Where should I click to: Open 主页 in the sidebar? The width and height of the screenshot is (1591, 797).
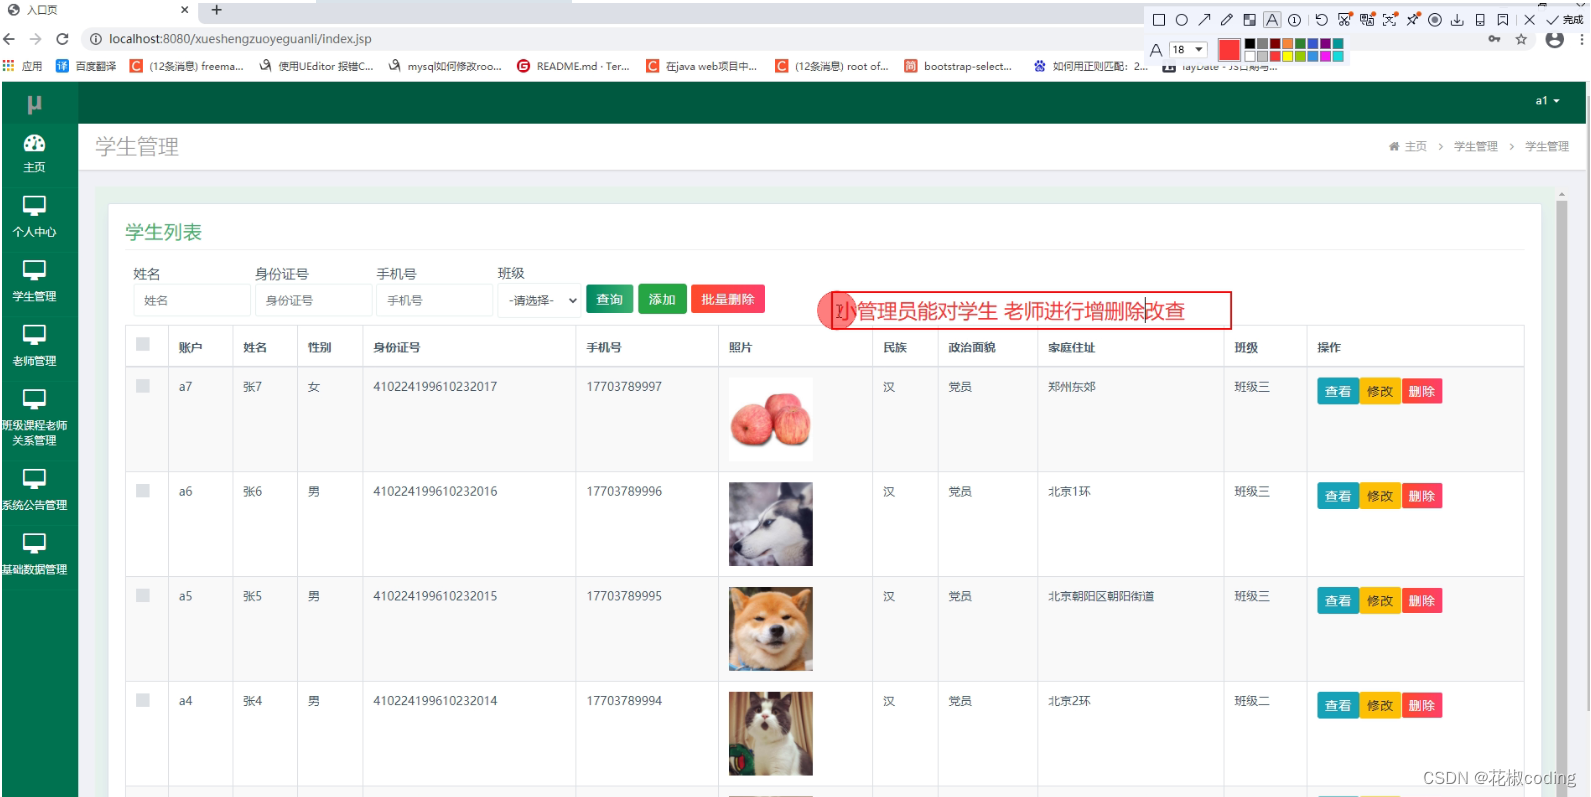[35, 154]
